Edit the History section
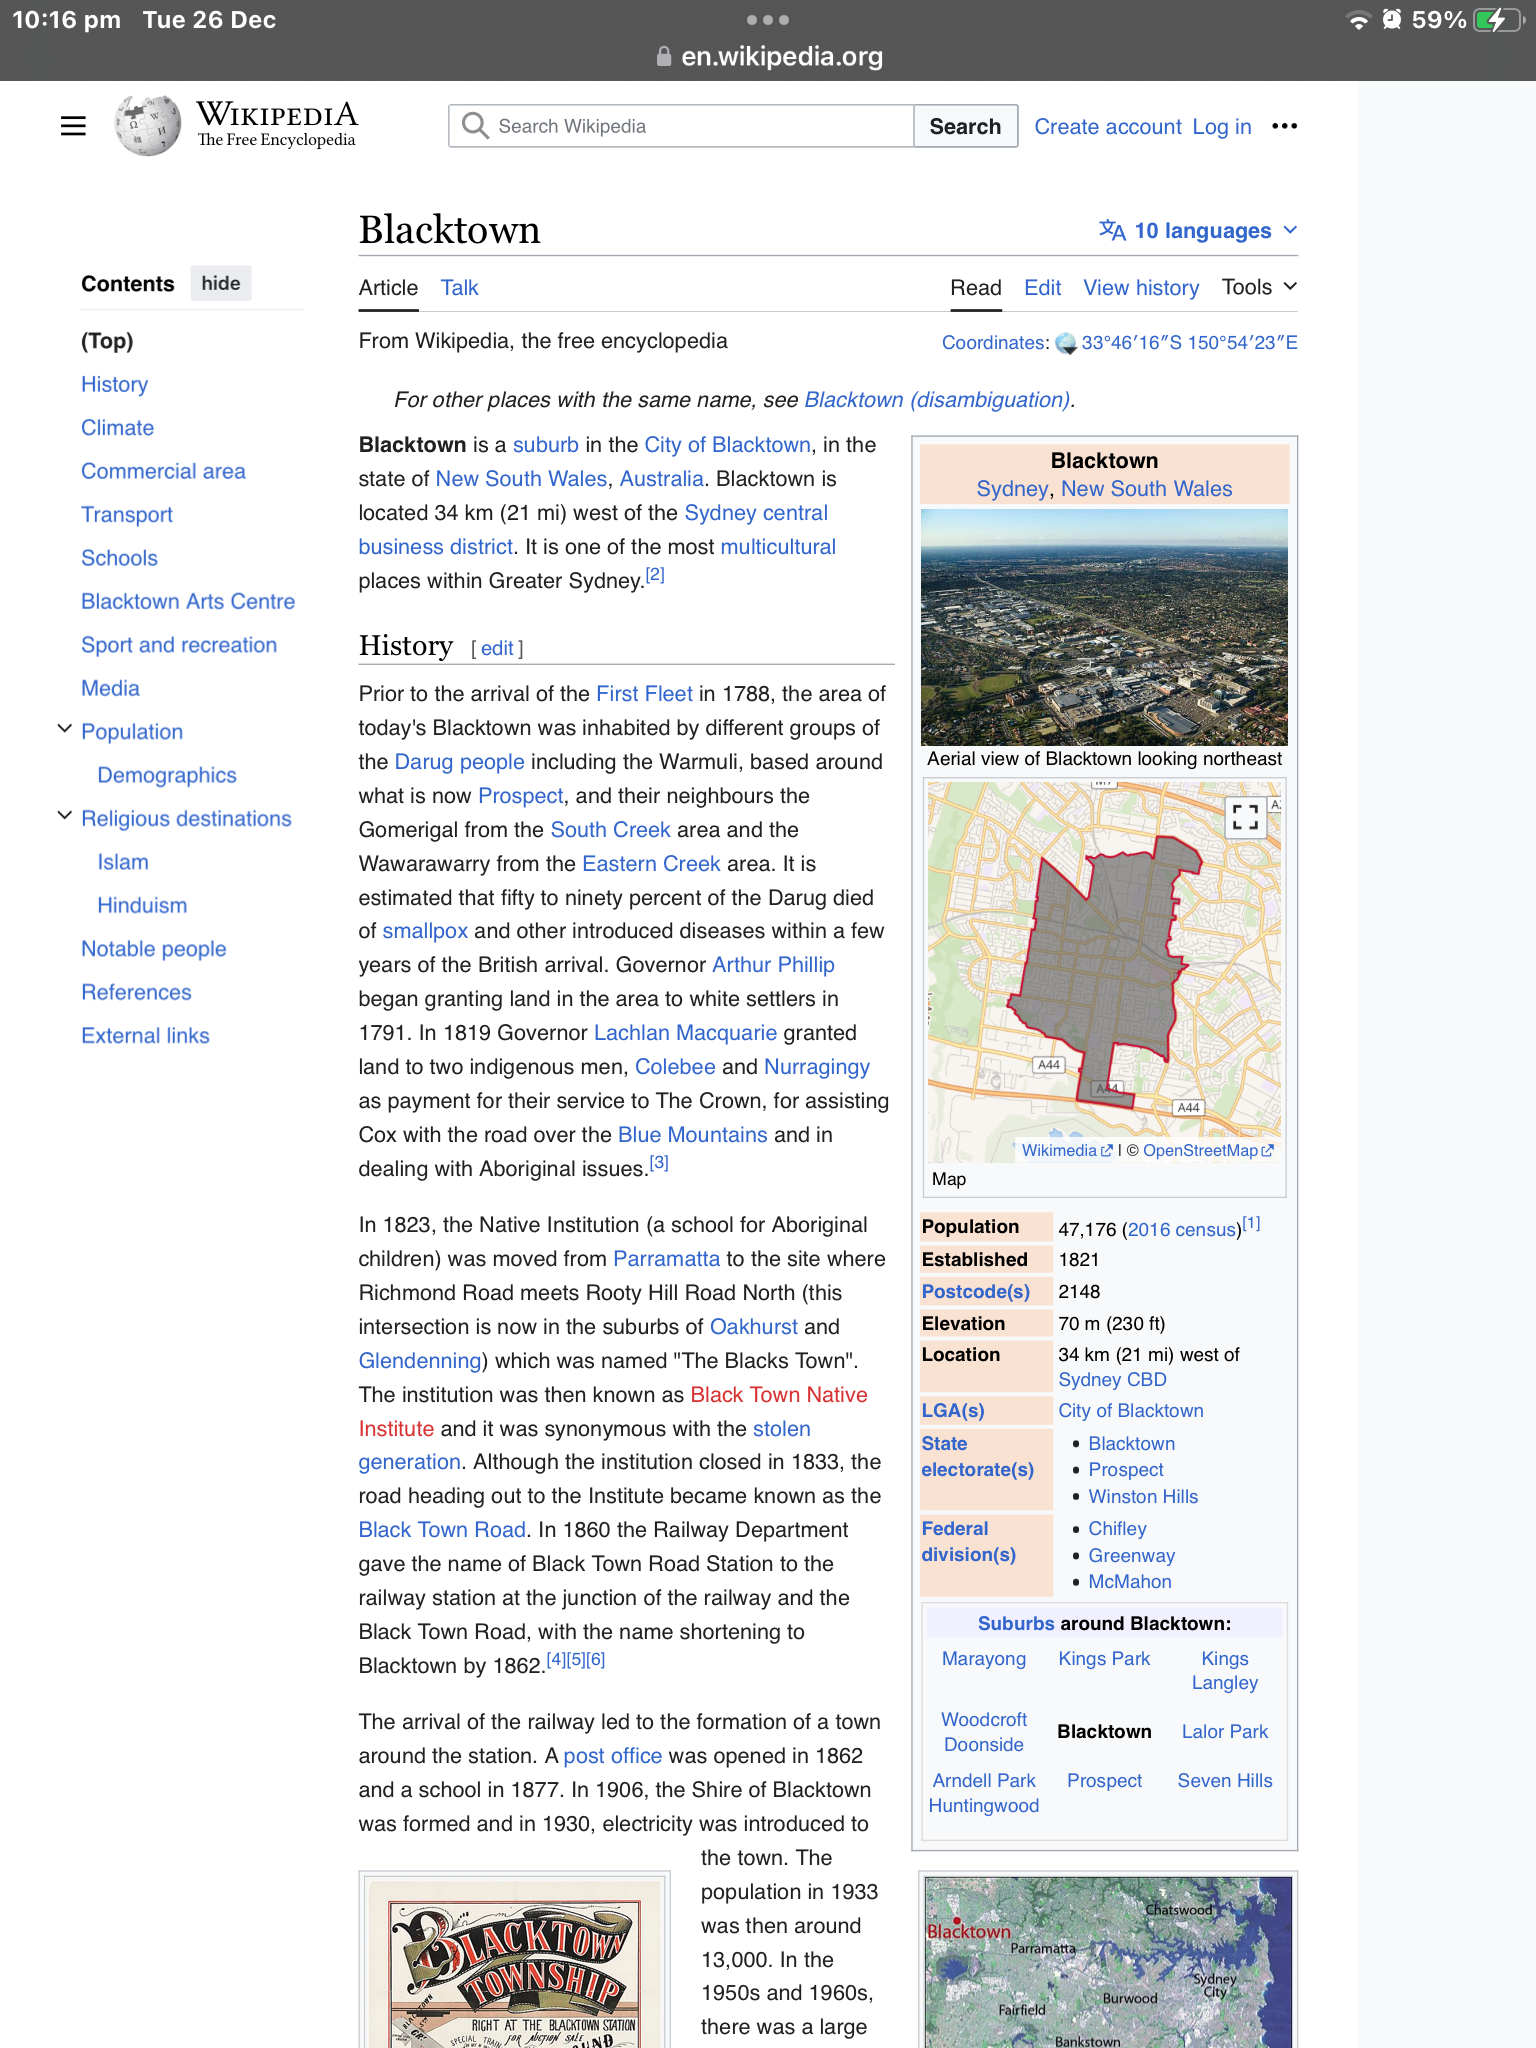Viewport: 1536px width, 2048px height. [x=497, y=648]
